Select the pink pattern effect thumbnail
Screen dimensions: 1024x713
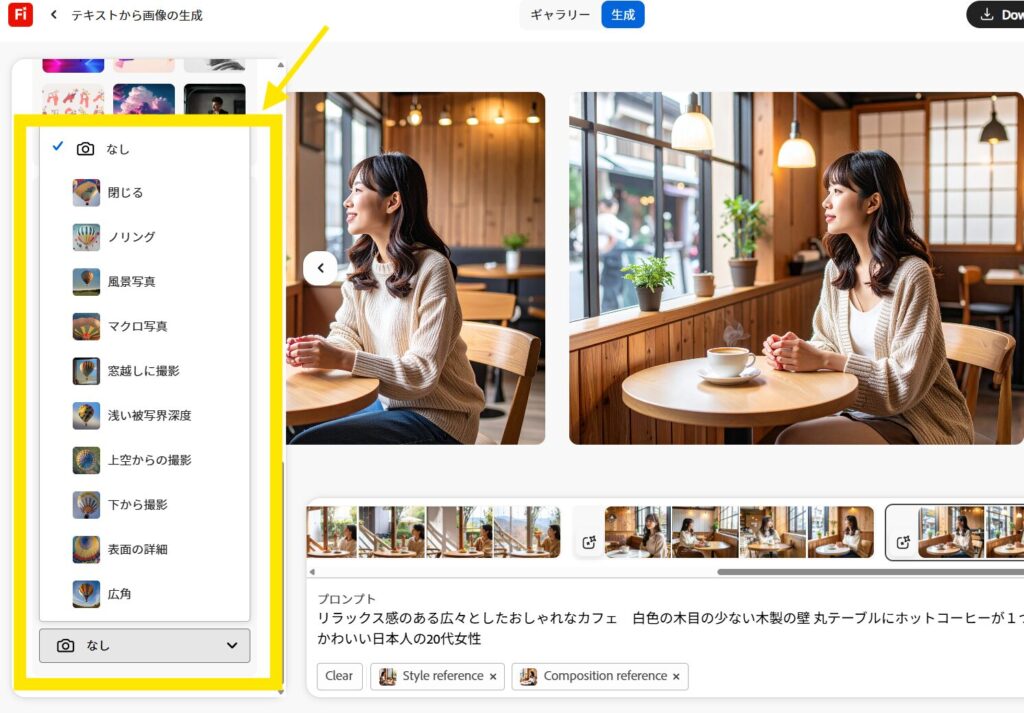(x=73, y=100)
